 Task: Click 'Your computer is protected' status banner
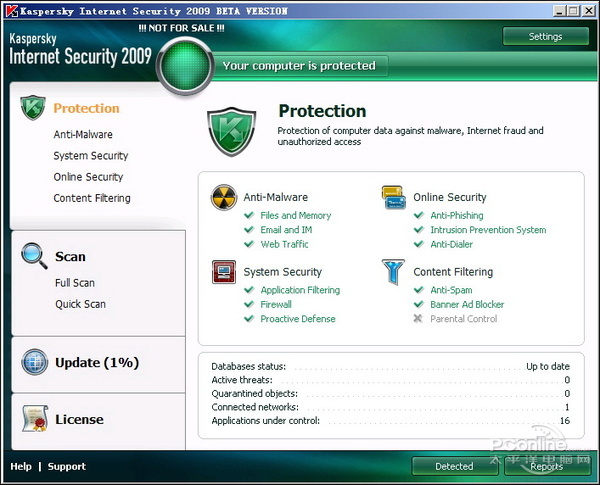point(299,66)
